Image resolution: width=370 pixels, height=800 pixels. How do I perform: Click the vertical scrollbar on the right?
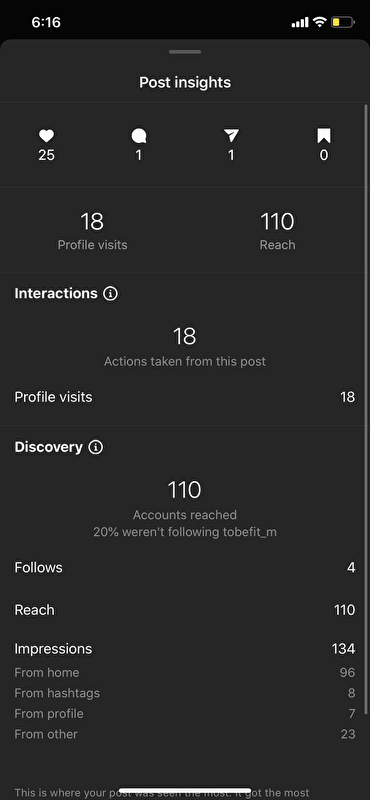click(366, 409)
